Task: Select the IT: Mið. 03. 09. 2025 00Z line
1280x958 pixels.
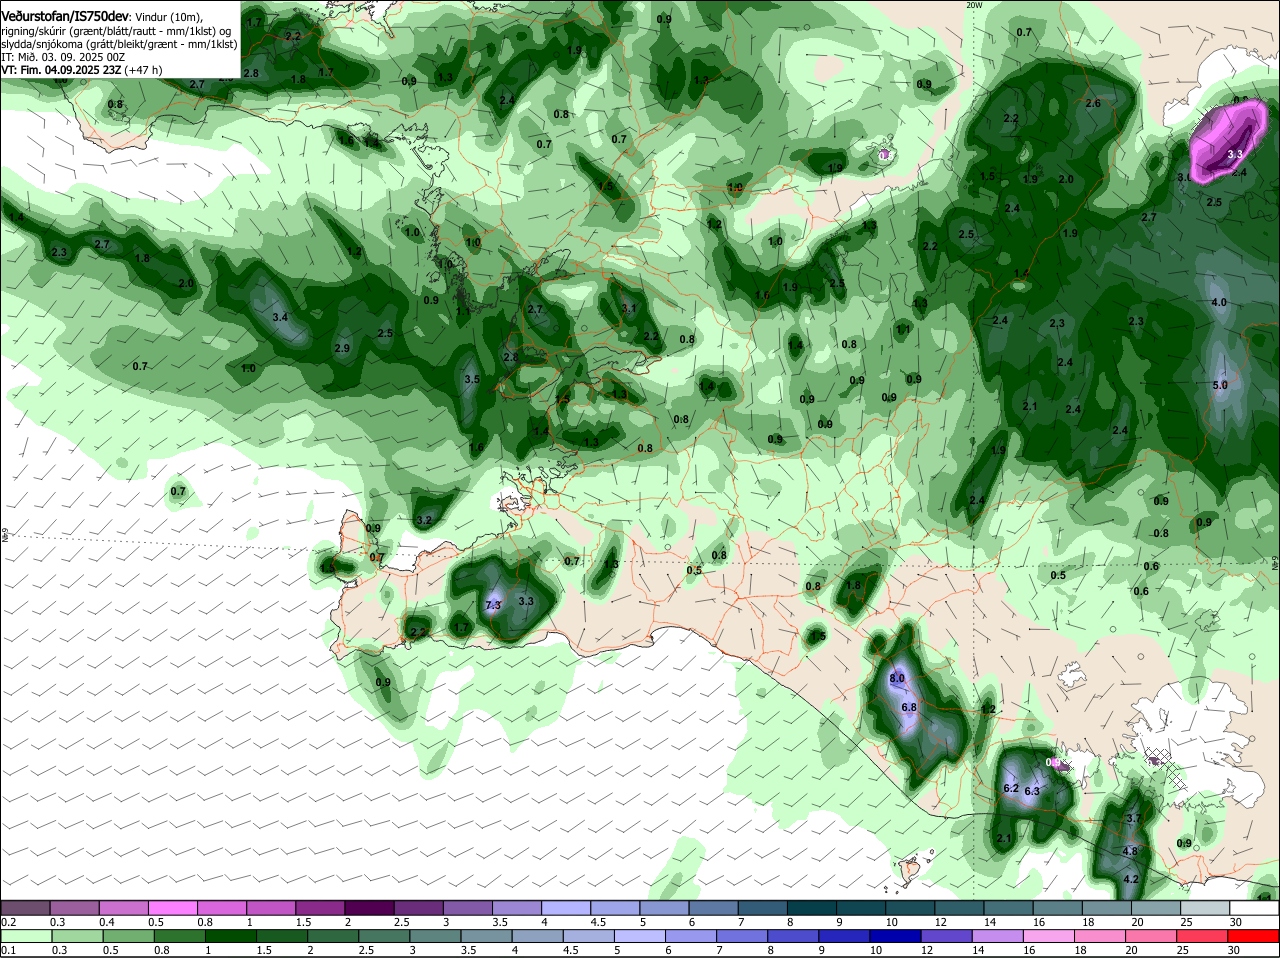Action: [x=63, y=57]
